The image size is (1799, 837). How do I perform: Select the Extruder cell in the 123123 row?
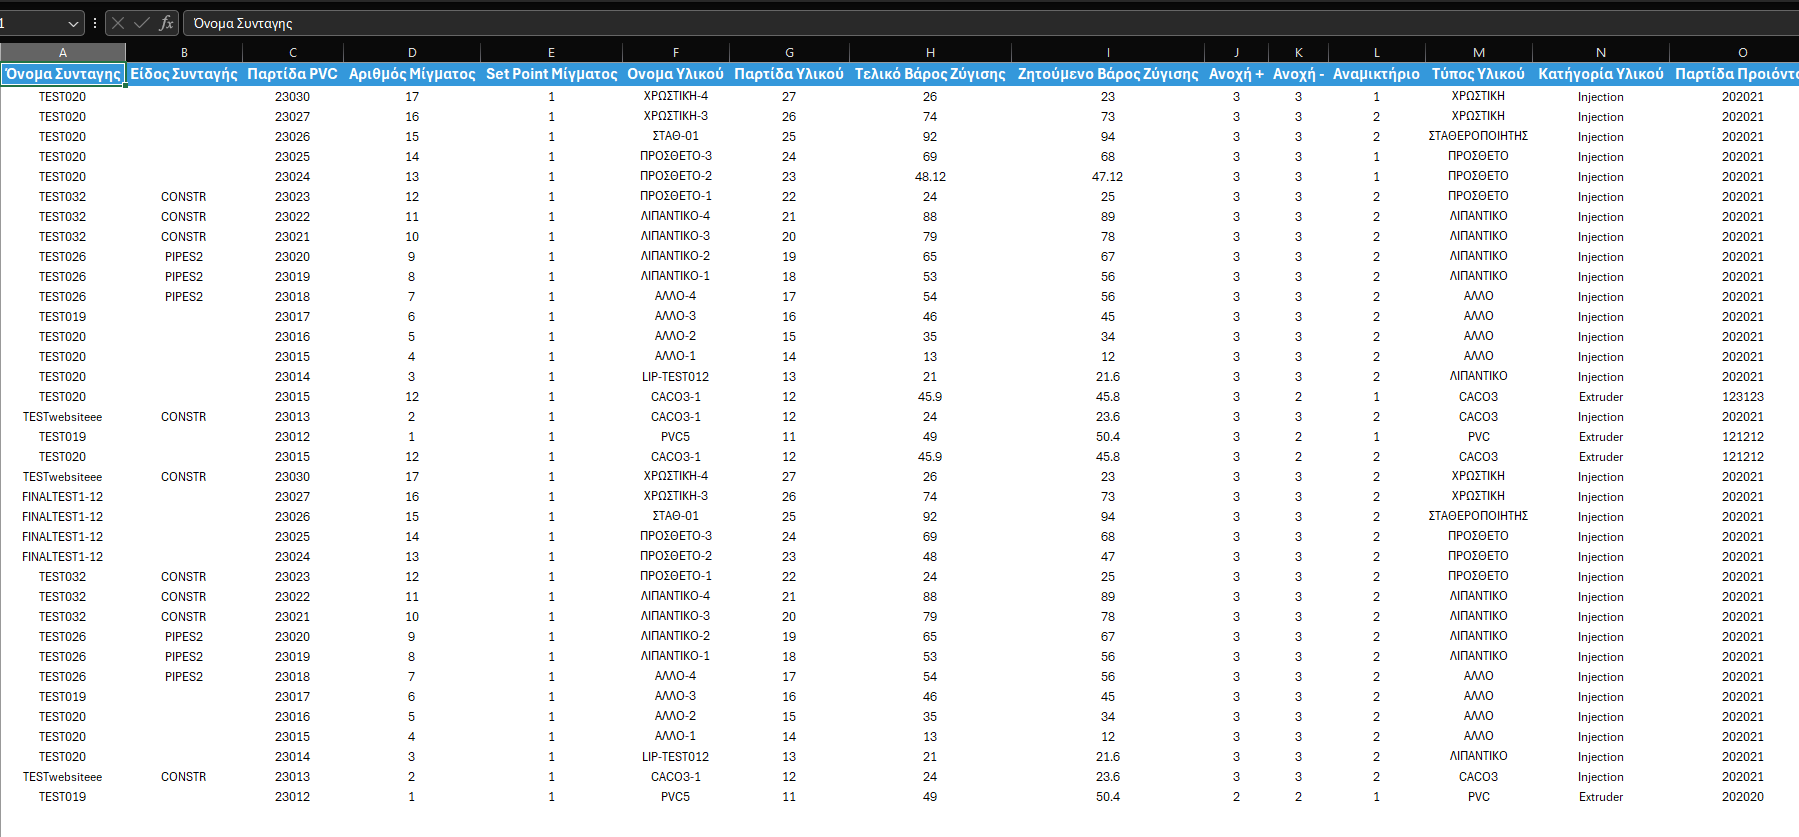click(x=1601, y=397)
